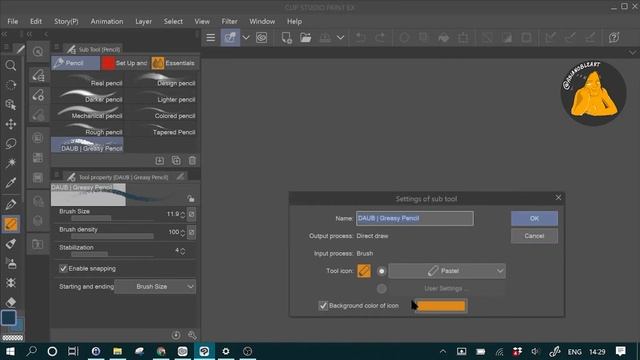This screenshot has height=360, width=640.
Task: Toggle Brush density dynamics button
Action: click(191, 232)
